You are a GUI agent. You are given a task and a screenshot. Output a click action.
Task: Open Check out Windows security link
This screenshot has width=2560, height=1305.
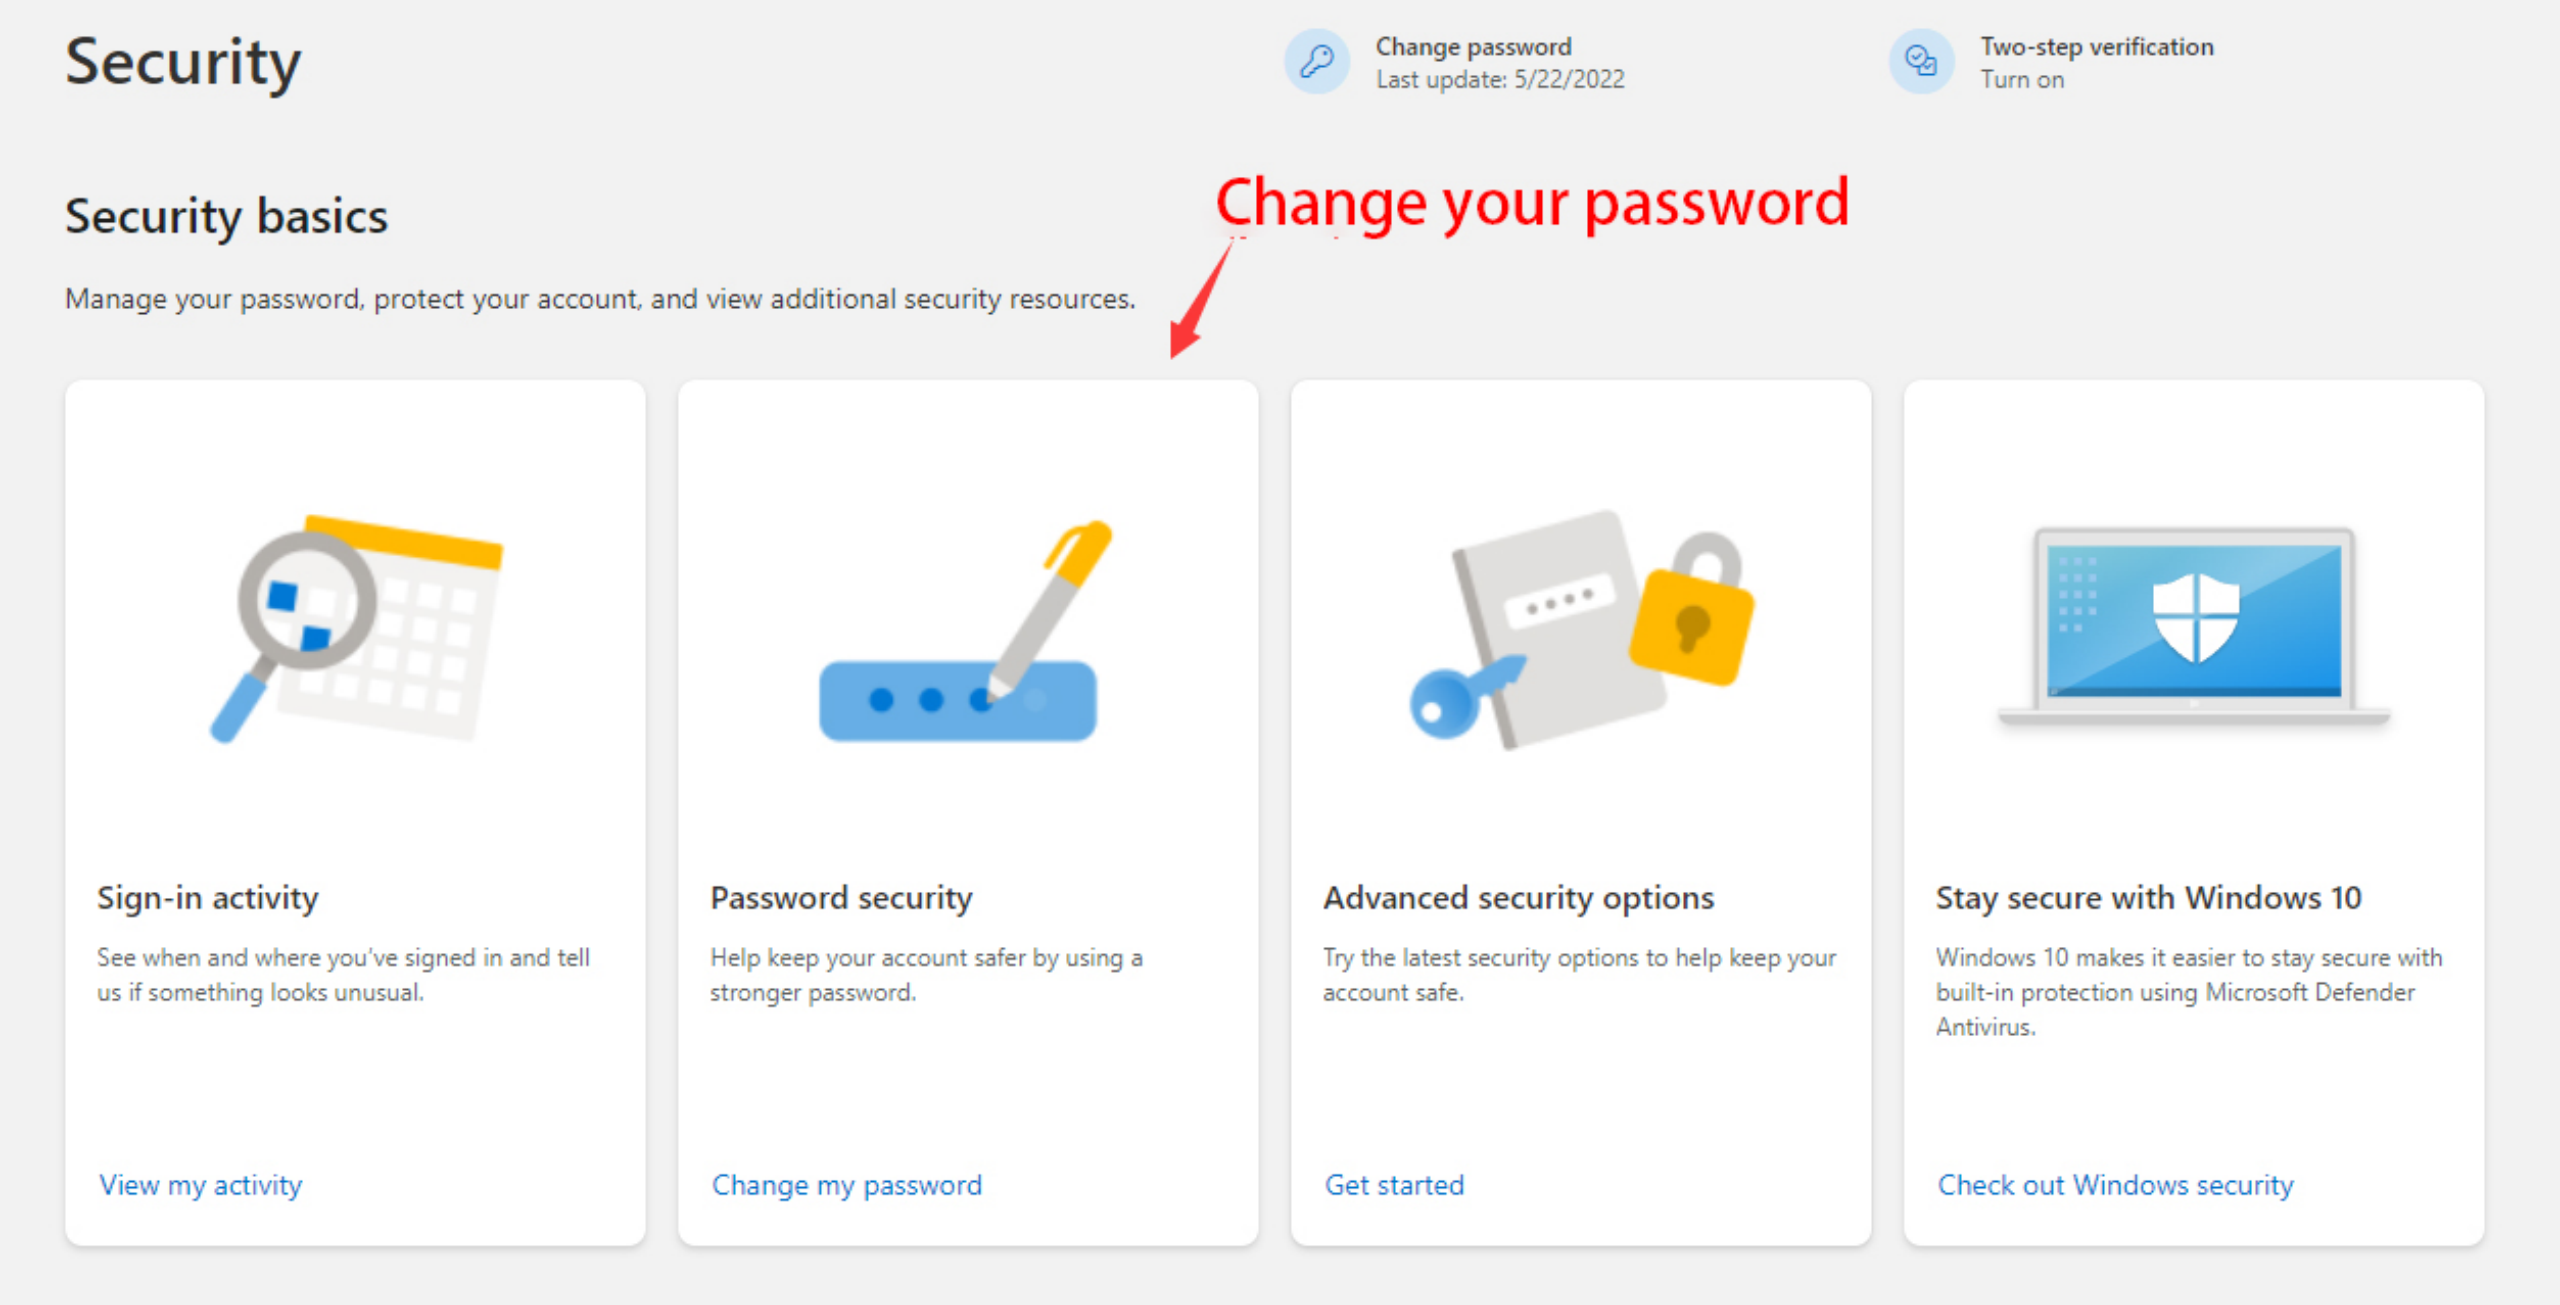2115,1185
